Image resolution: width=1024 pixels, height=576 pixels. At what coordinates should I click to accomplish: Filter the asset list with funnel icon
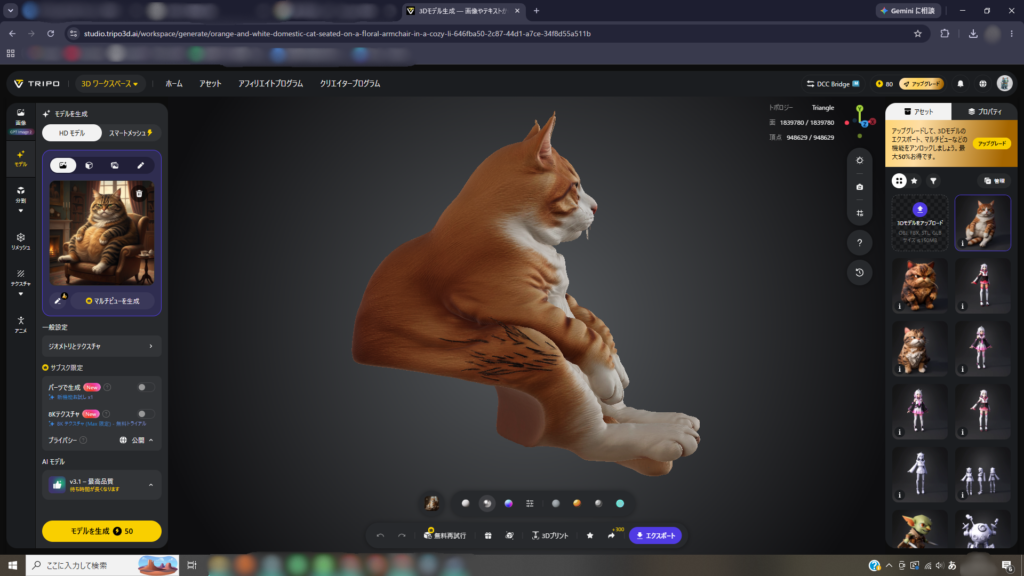933,181
